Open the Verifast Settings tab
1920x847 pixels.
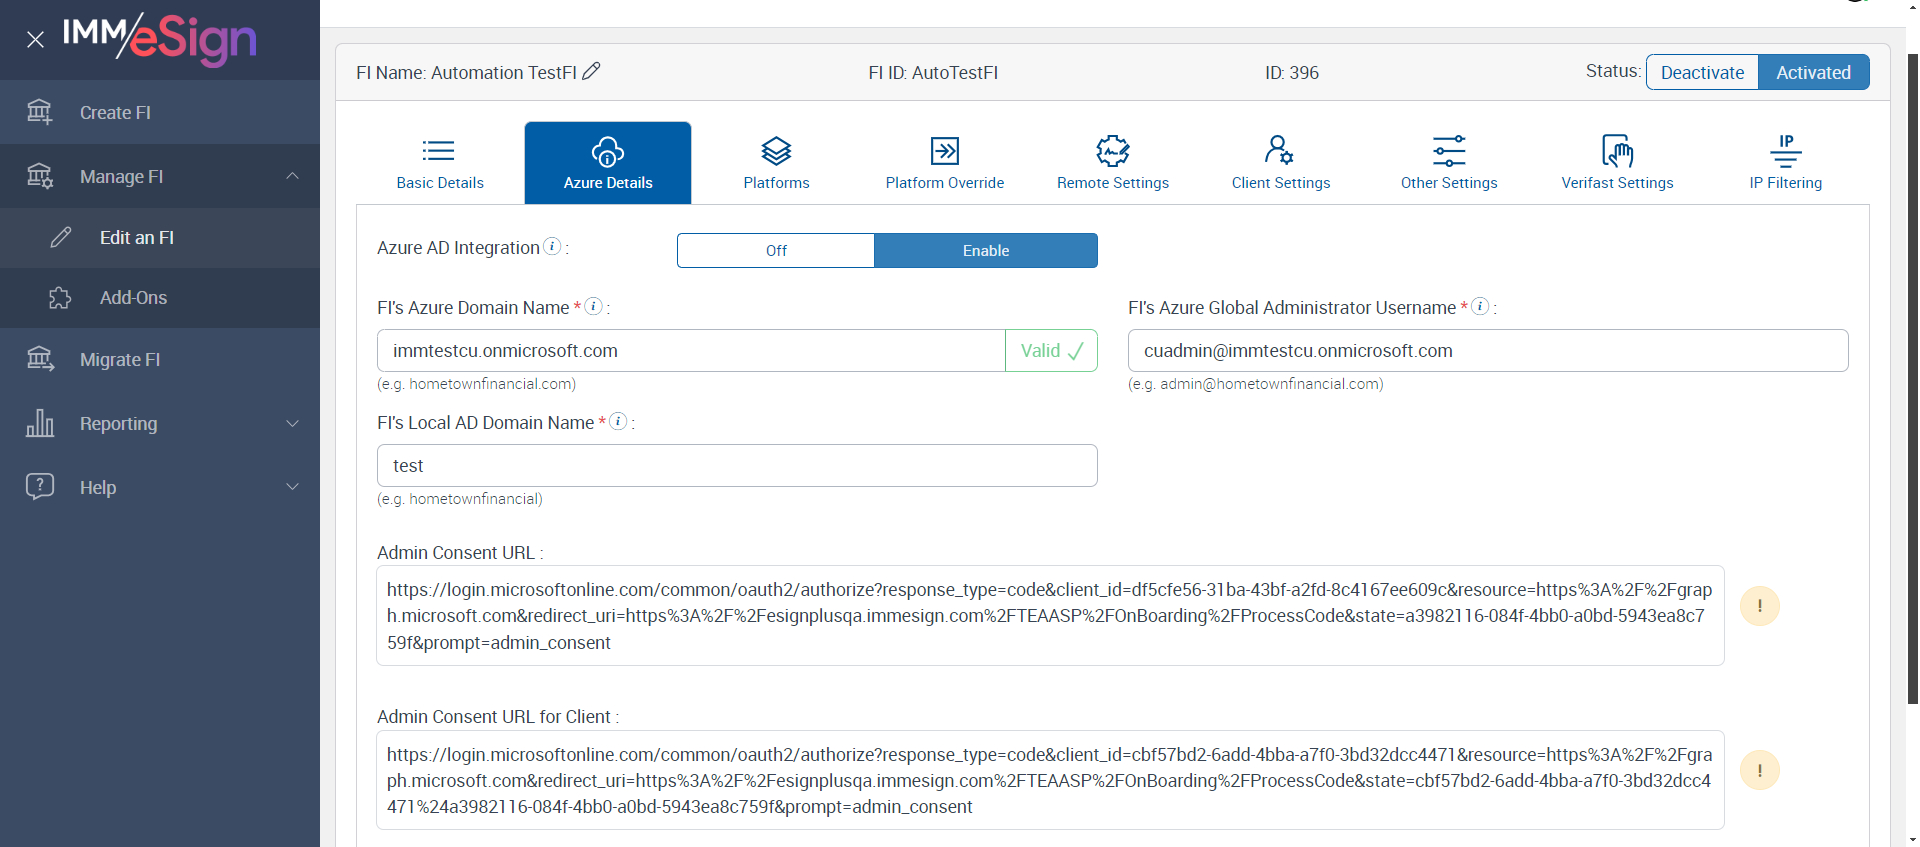1617,163
